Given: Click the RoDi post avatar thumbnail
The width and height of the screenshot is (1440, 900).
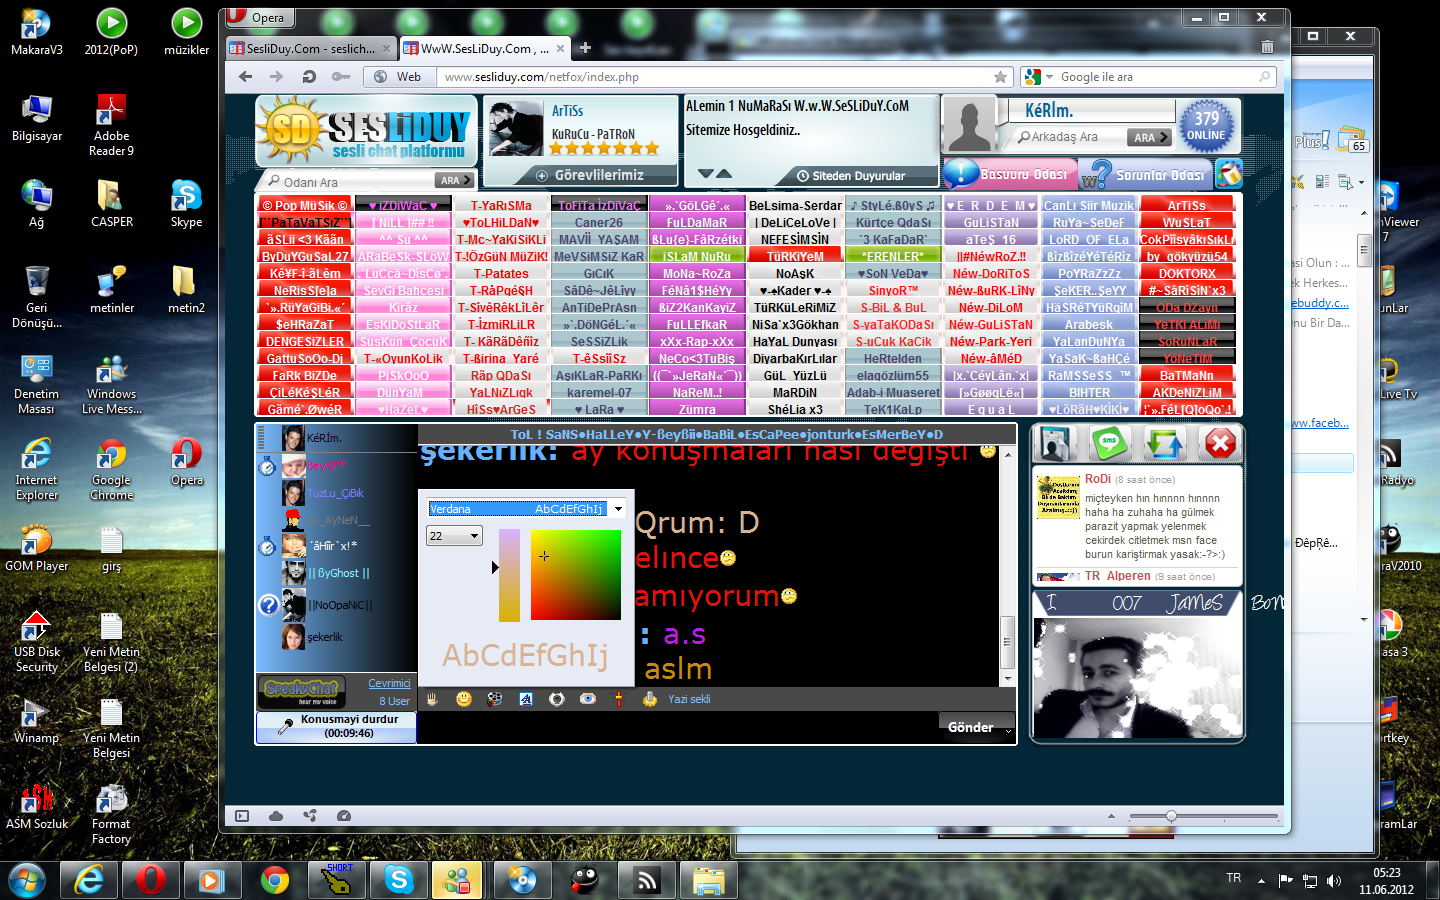Looking at the screenshot, I should point(1058,496).
